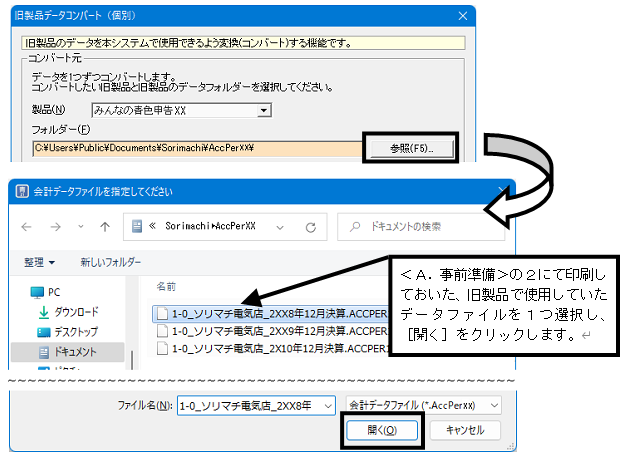Select the 2XX9年12月決算 file
This screenshot has height=458, width=623.
273,331
